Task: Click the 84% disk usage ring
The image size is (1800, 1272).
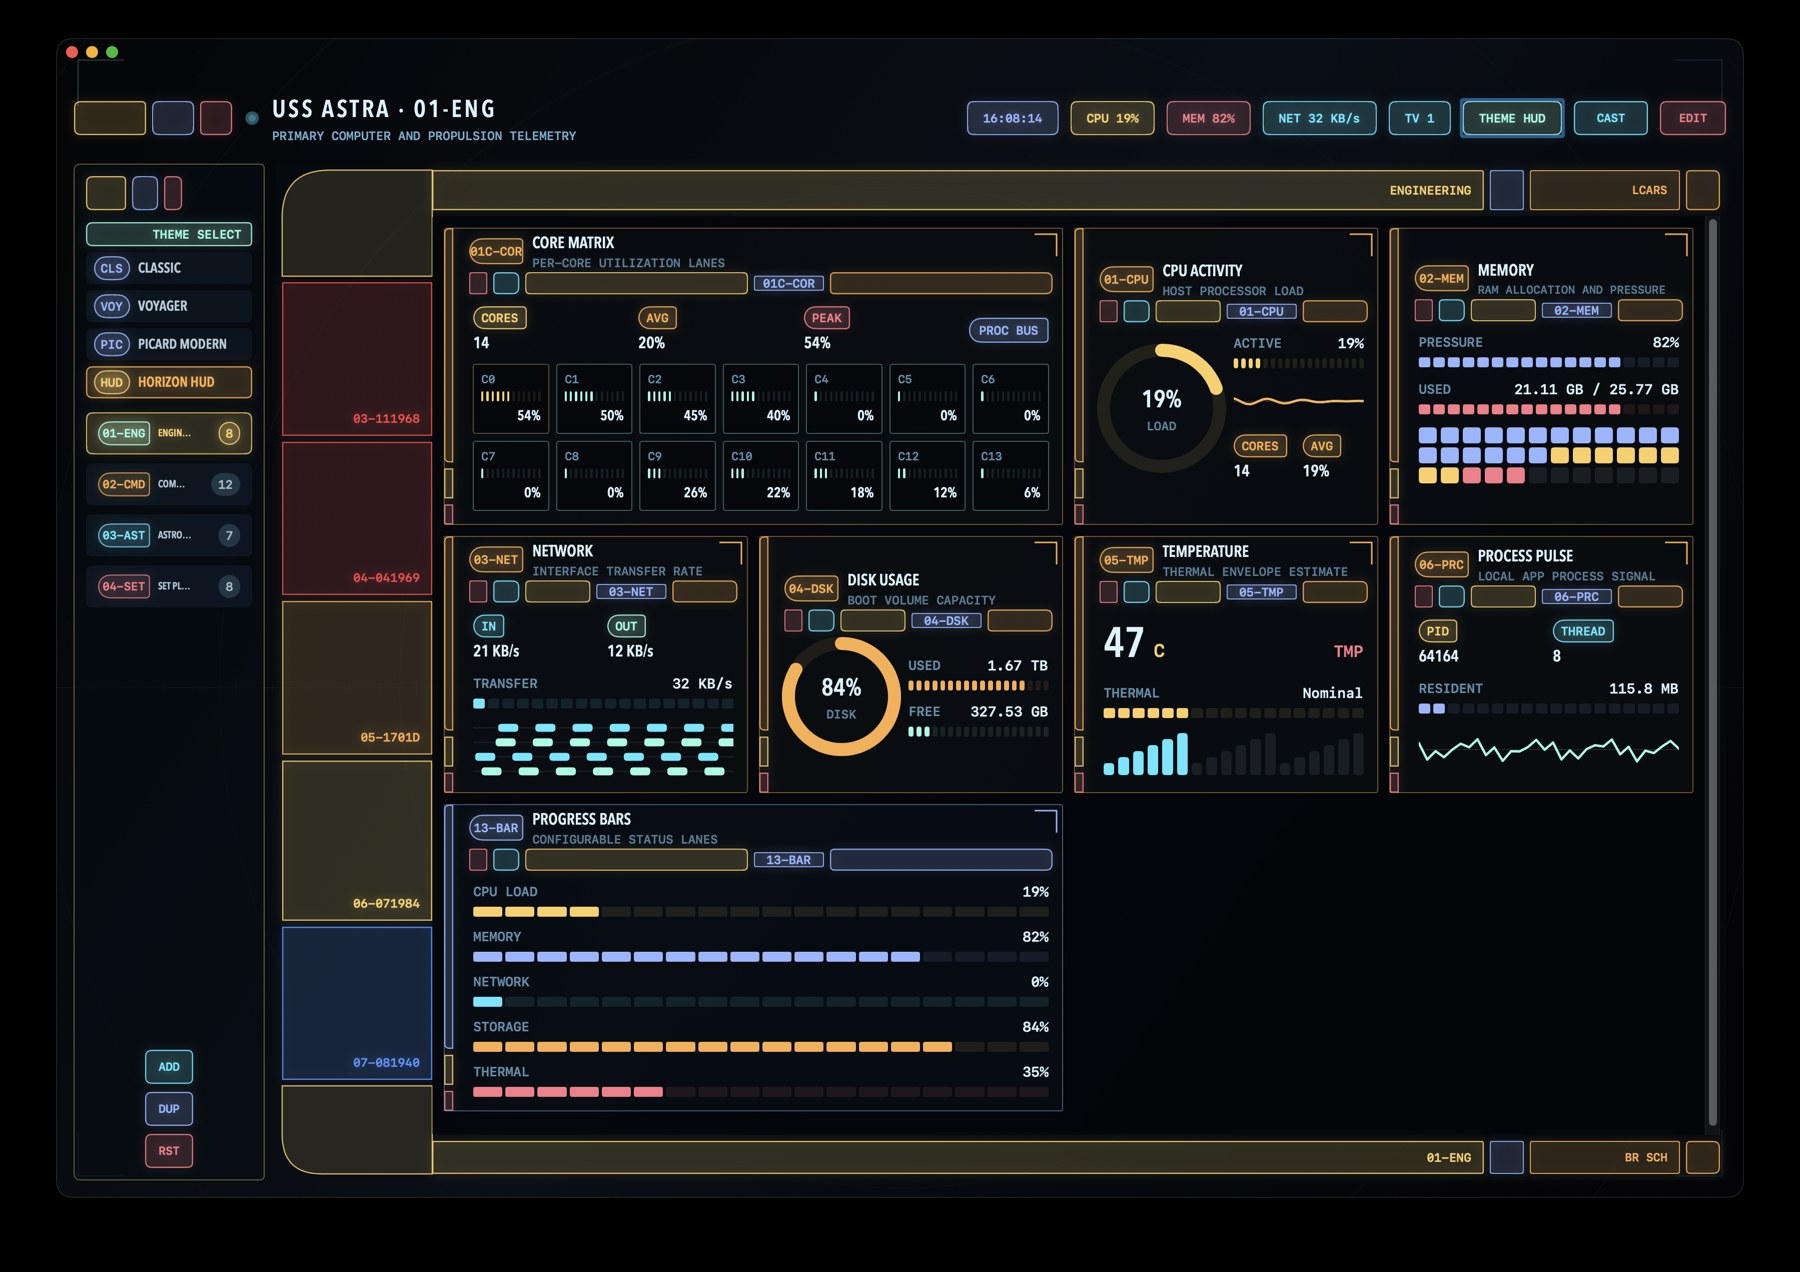Action: pyautogui.click(x=841, y=697)
